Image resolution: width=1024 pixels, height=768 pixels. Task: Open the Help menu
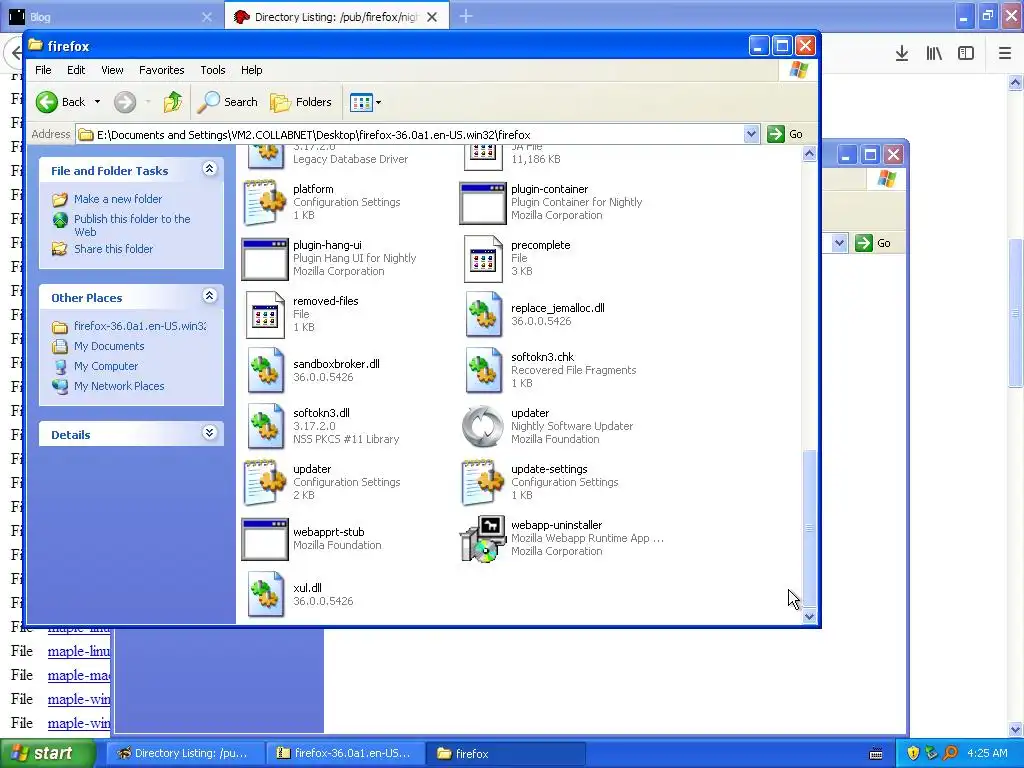pyautogui.click(x=251, y=70)
